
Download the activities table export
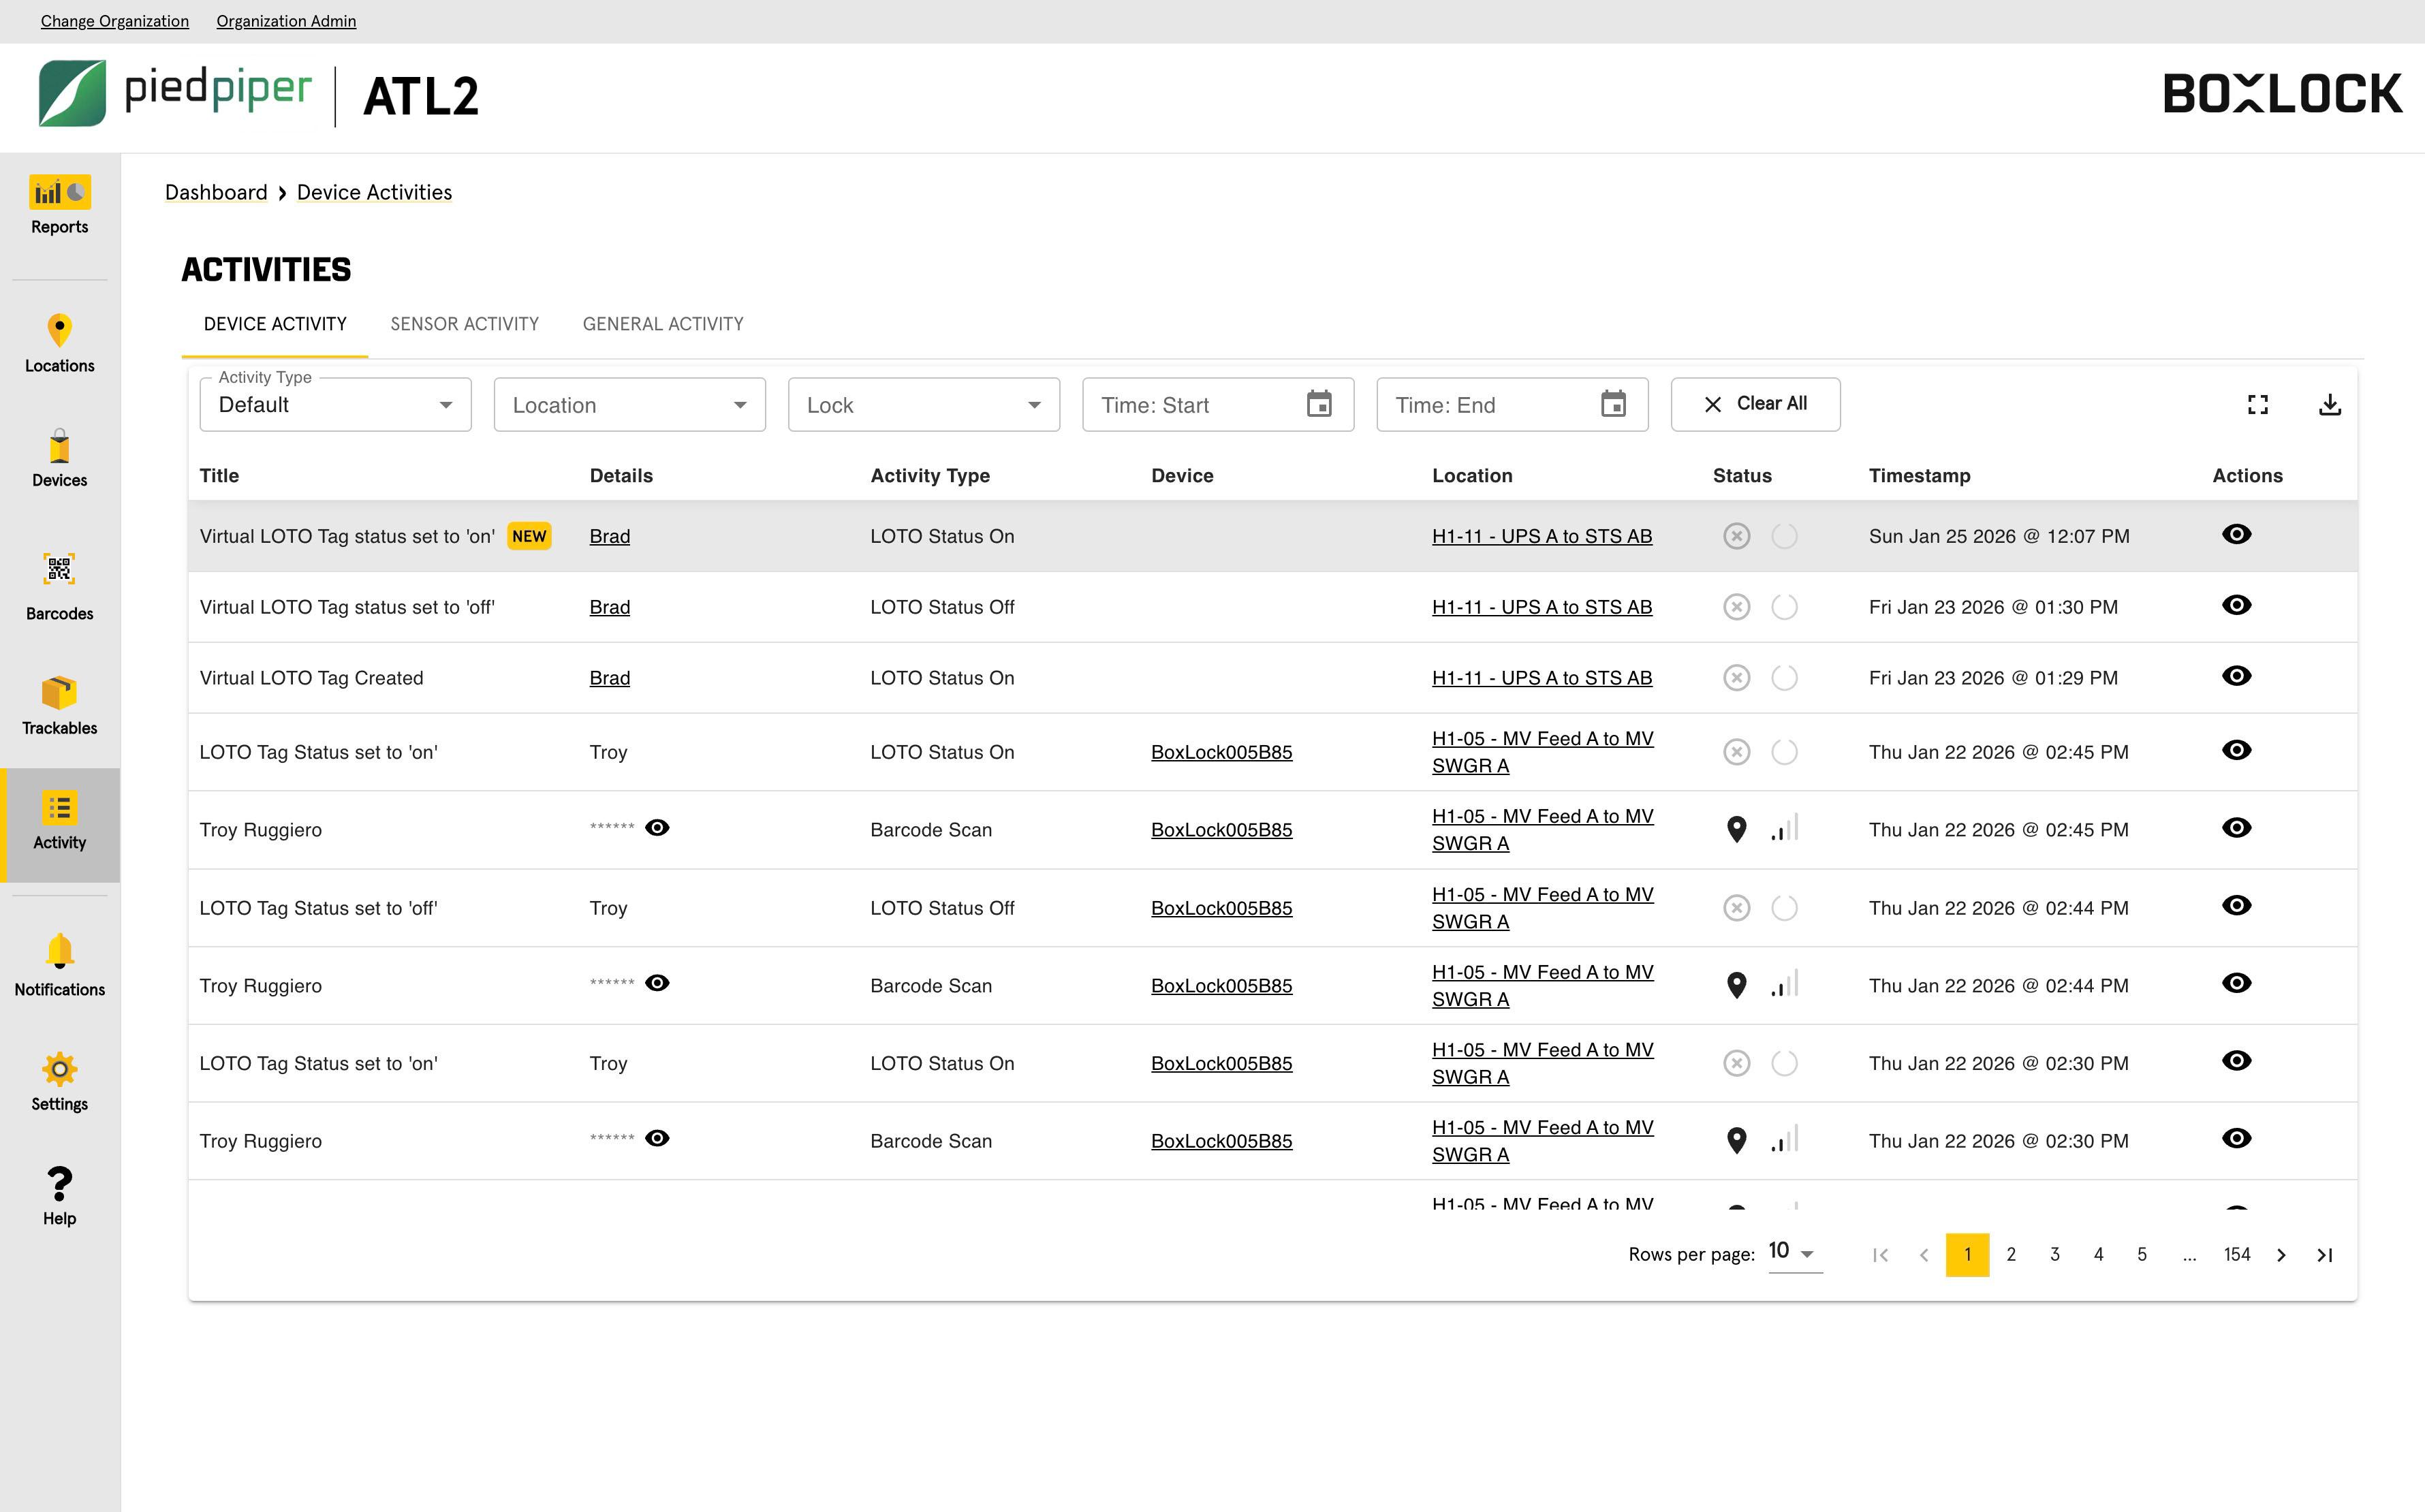(x=2330, y=404)
